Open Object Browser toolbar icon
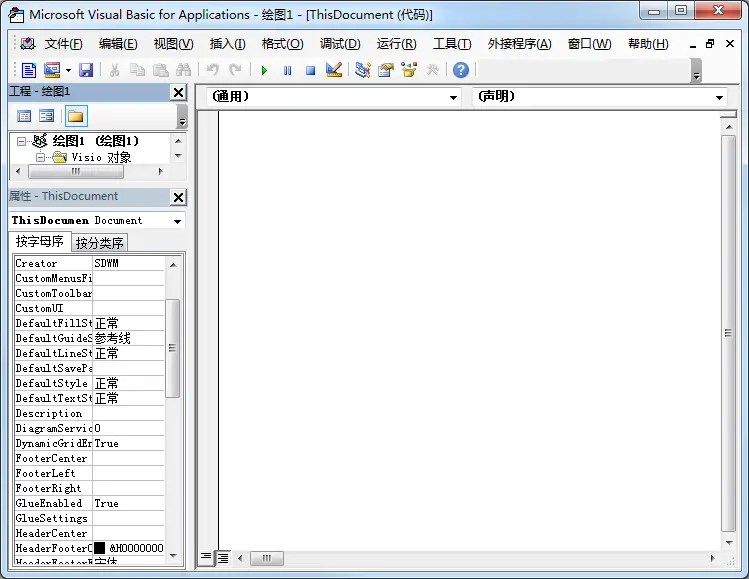The width and height of the screenshot is (749, 579). pyautogui.click(x=409, y=70)
